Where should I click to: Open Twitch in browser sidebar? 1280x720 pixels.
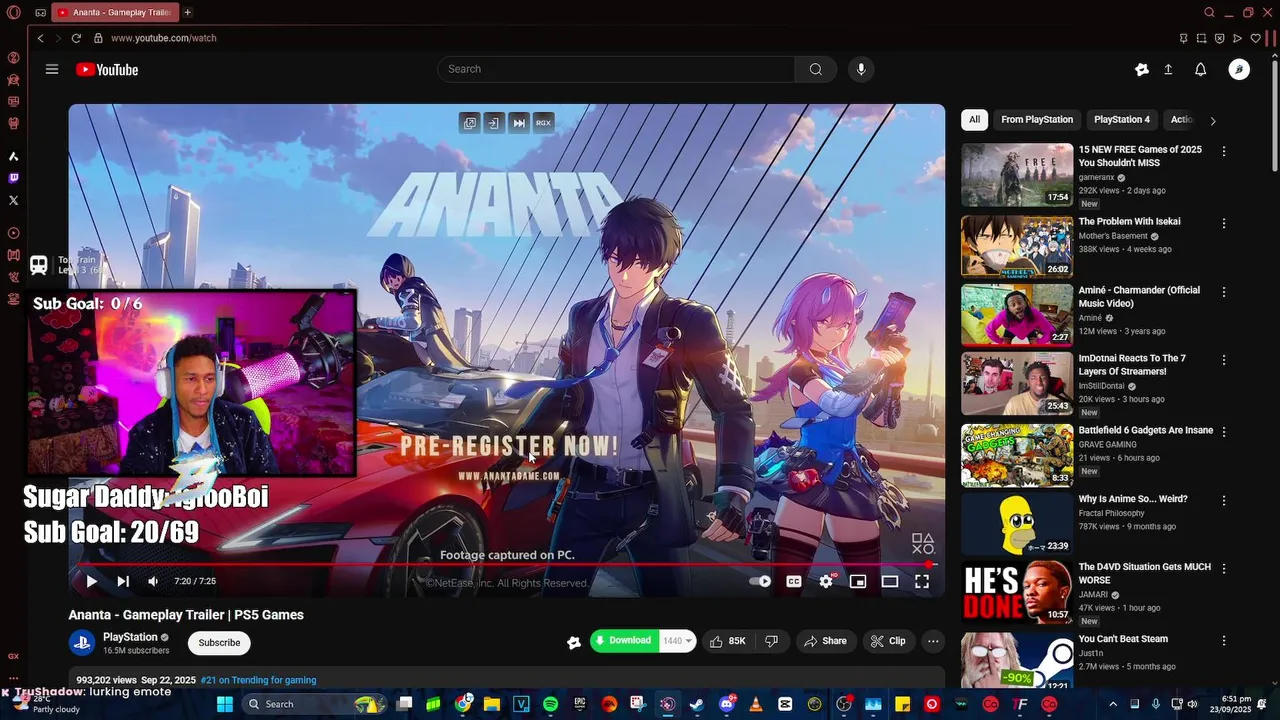click(x=13, y=178)
